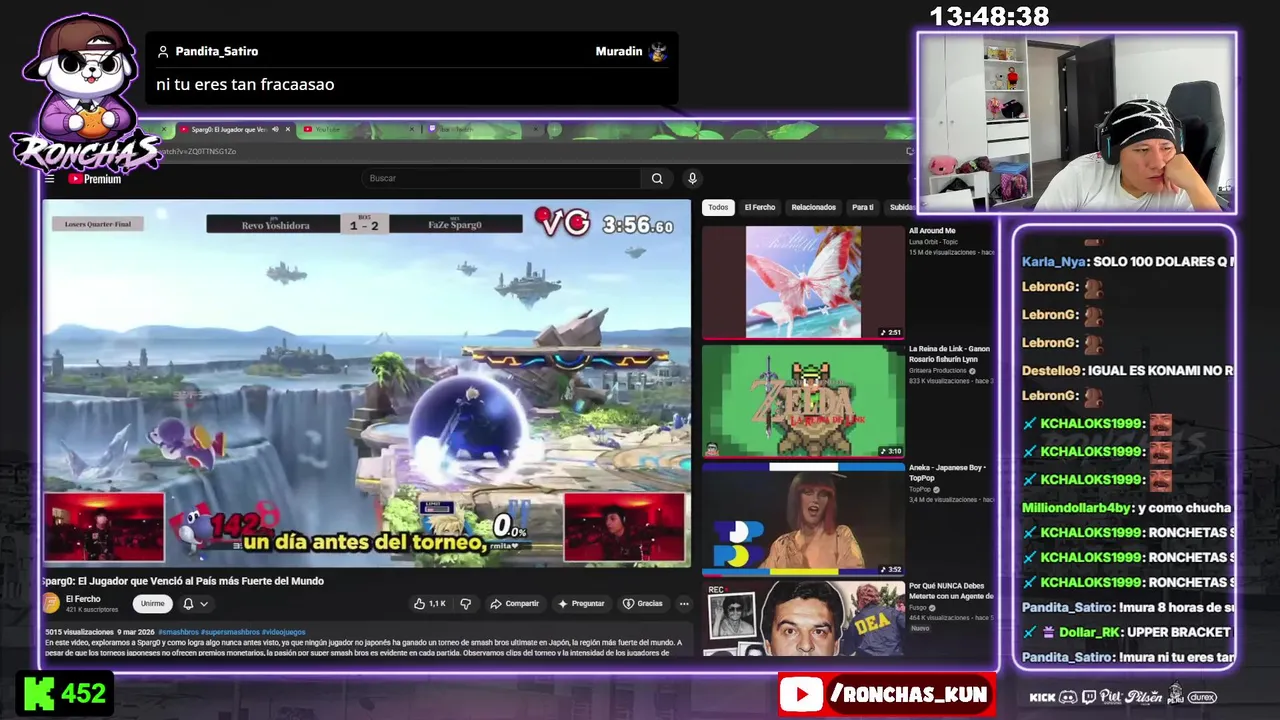Image resolution: width=1280 pixels, height=720 pixels.
Task: Select the Todos filter chip
Action: coord(718,208)
